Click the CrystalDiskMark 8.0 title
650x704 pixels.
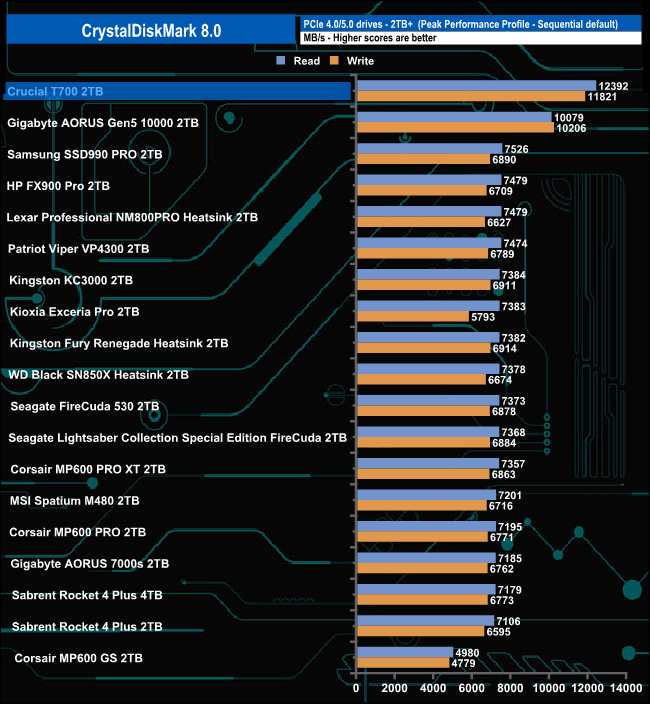click(x=151, y=31)
